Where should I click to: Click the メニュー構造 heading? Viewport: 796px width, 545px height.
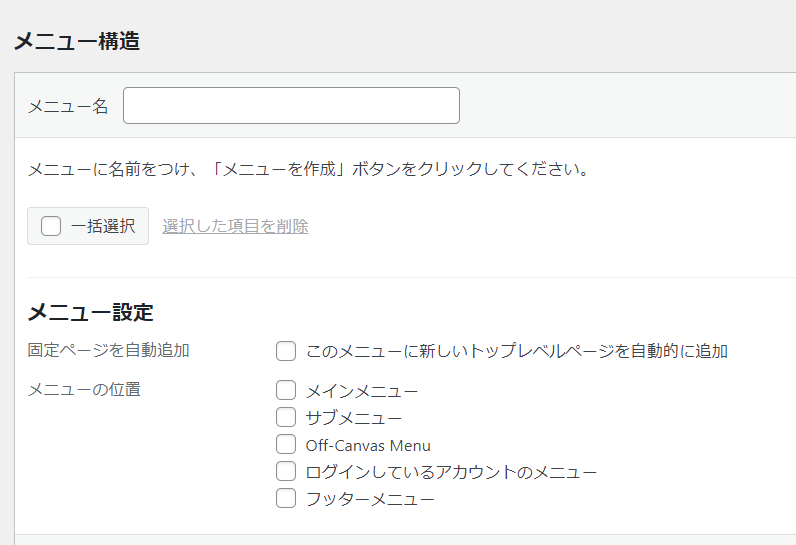[x=77, y=41]
